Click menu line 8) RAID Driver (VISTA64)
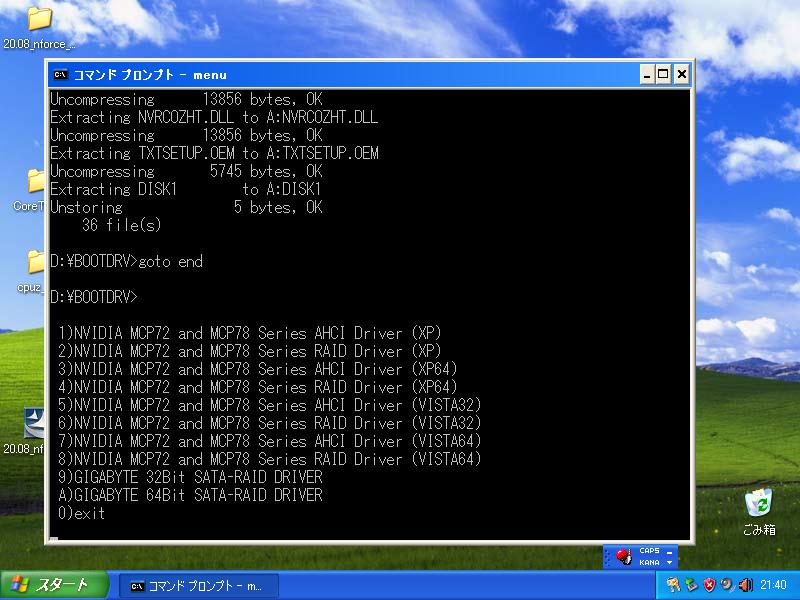Image resolution: width=800 pixels, height=600 pixels. 269,459
